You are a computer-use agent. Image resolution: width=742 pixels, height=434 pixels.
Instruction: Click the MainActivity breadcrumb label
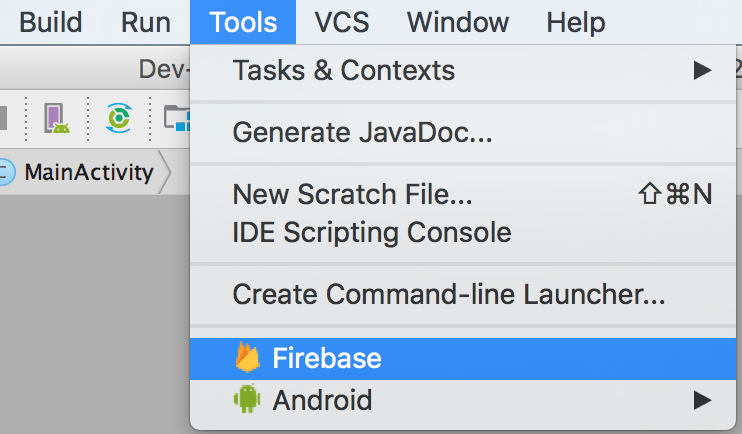[89, 172]
